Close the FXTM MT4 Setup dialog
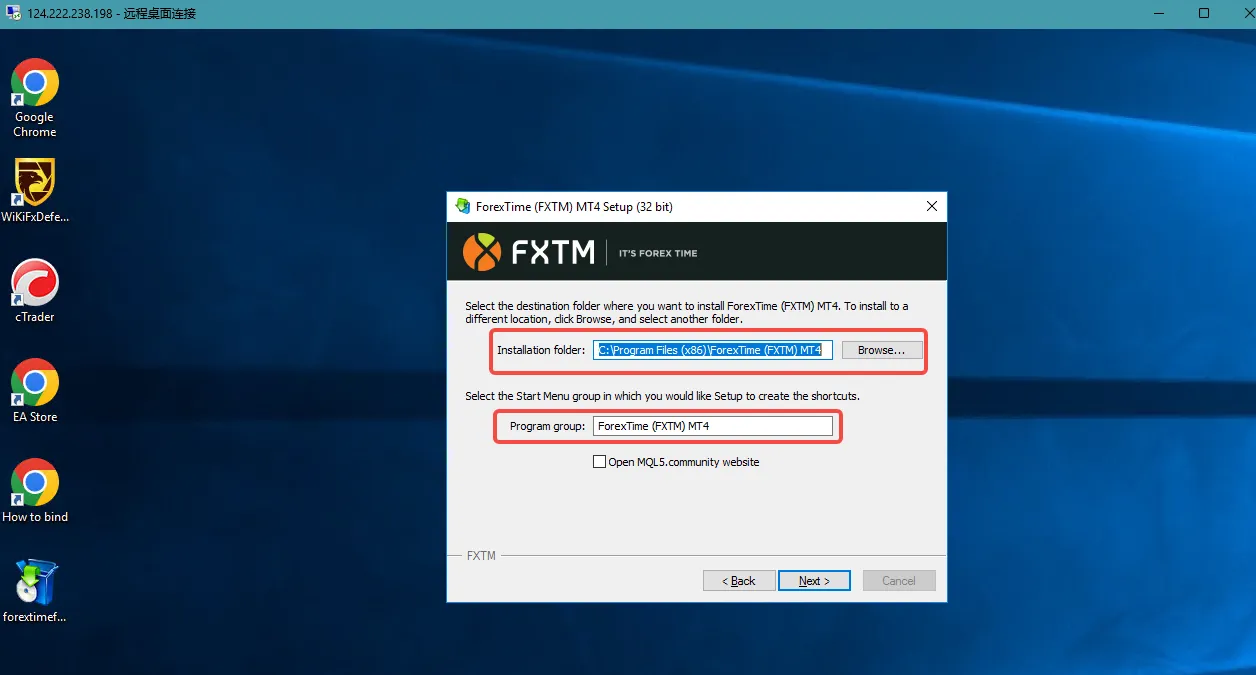Image resolution: width=1256 pixels, height=675 pixels. (x=932, y=206)
